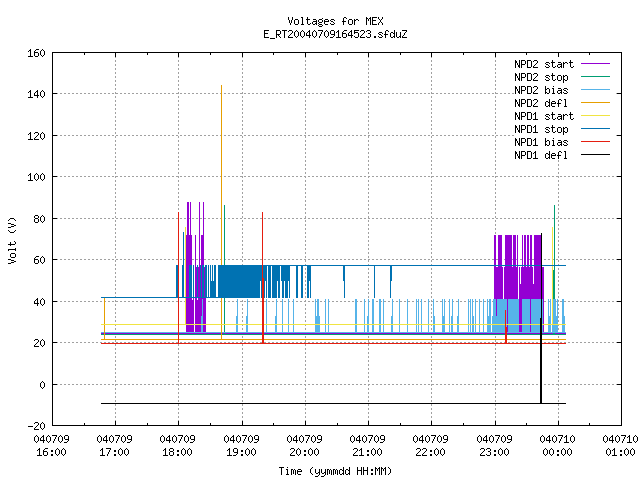Click the -20 y-axis tick label

tap(36, 426)
